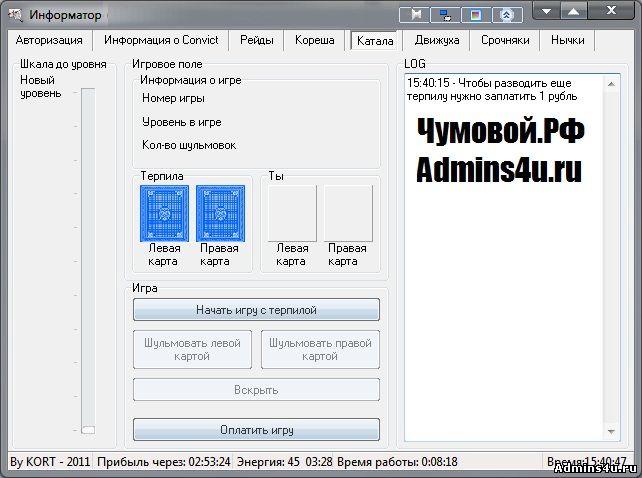Click the level scale slider thumb

coord(88,429)
